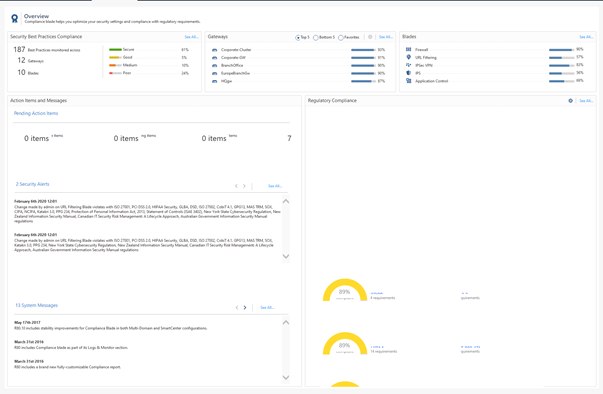Go to next System Messages page arrow
The width and height of the screenshot is (603, 394).
click(245, 308)
